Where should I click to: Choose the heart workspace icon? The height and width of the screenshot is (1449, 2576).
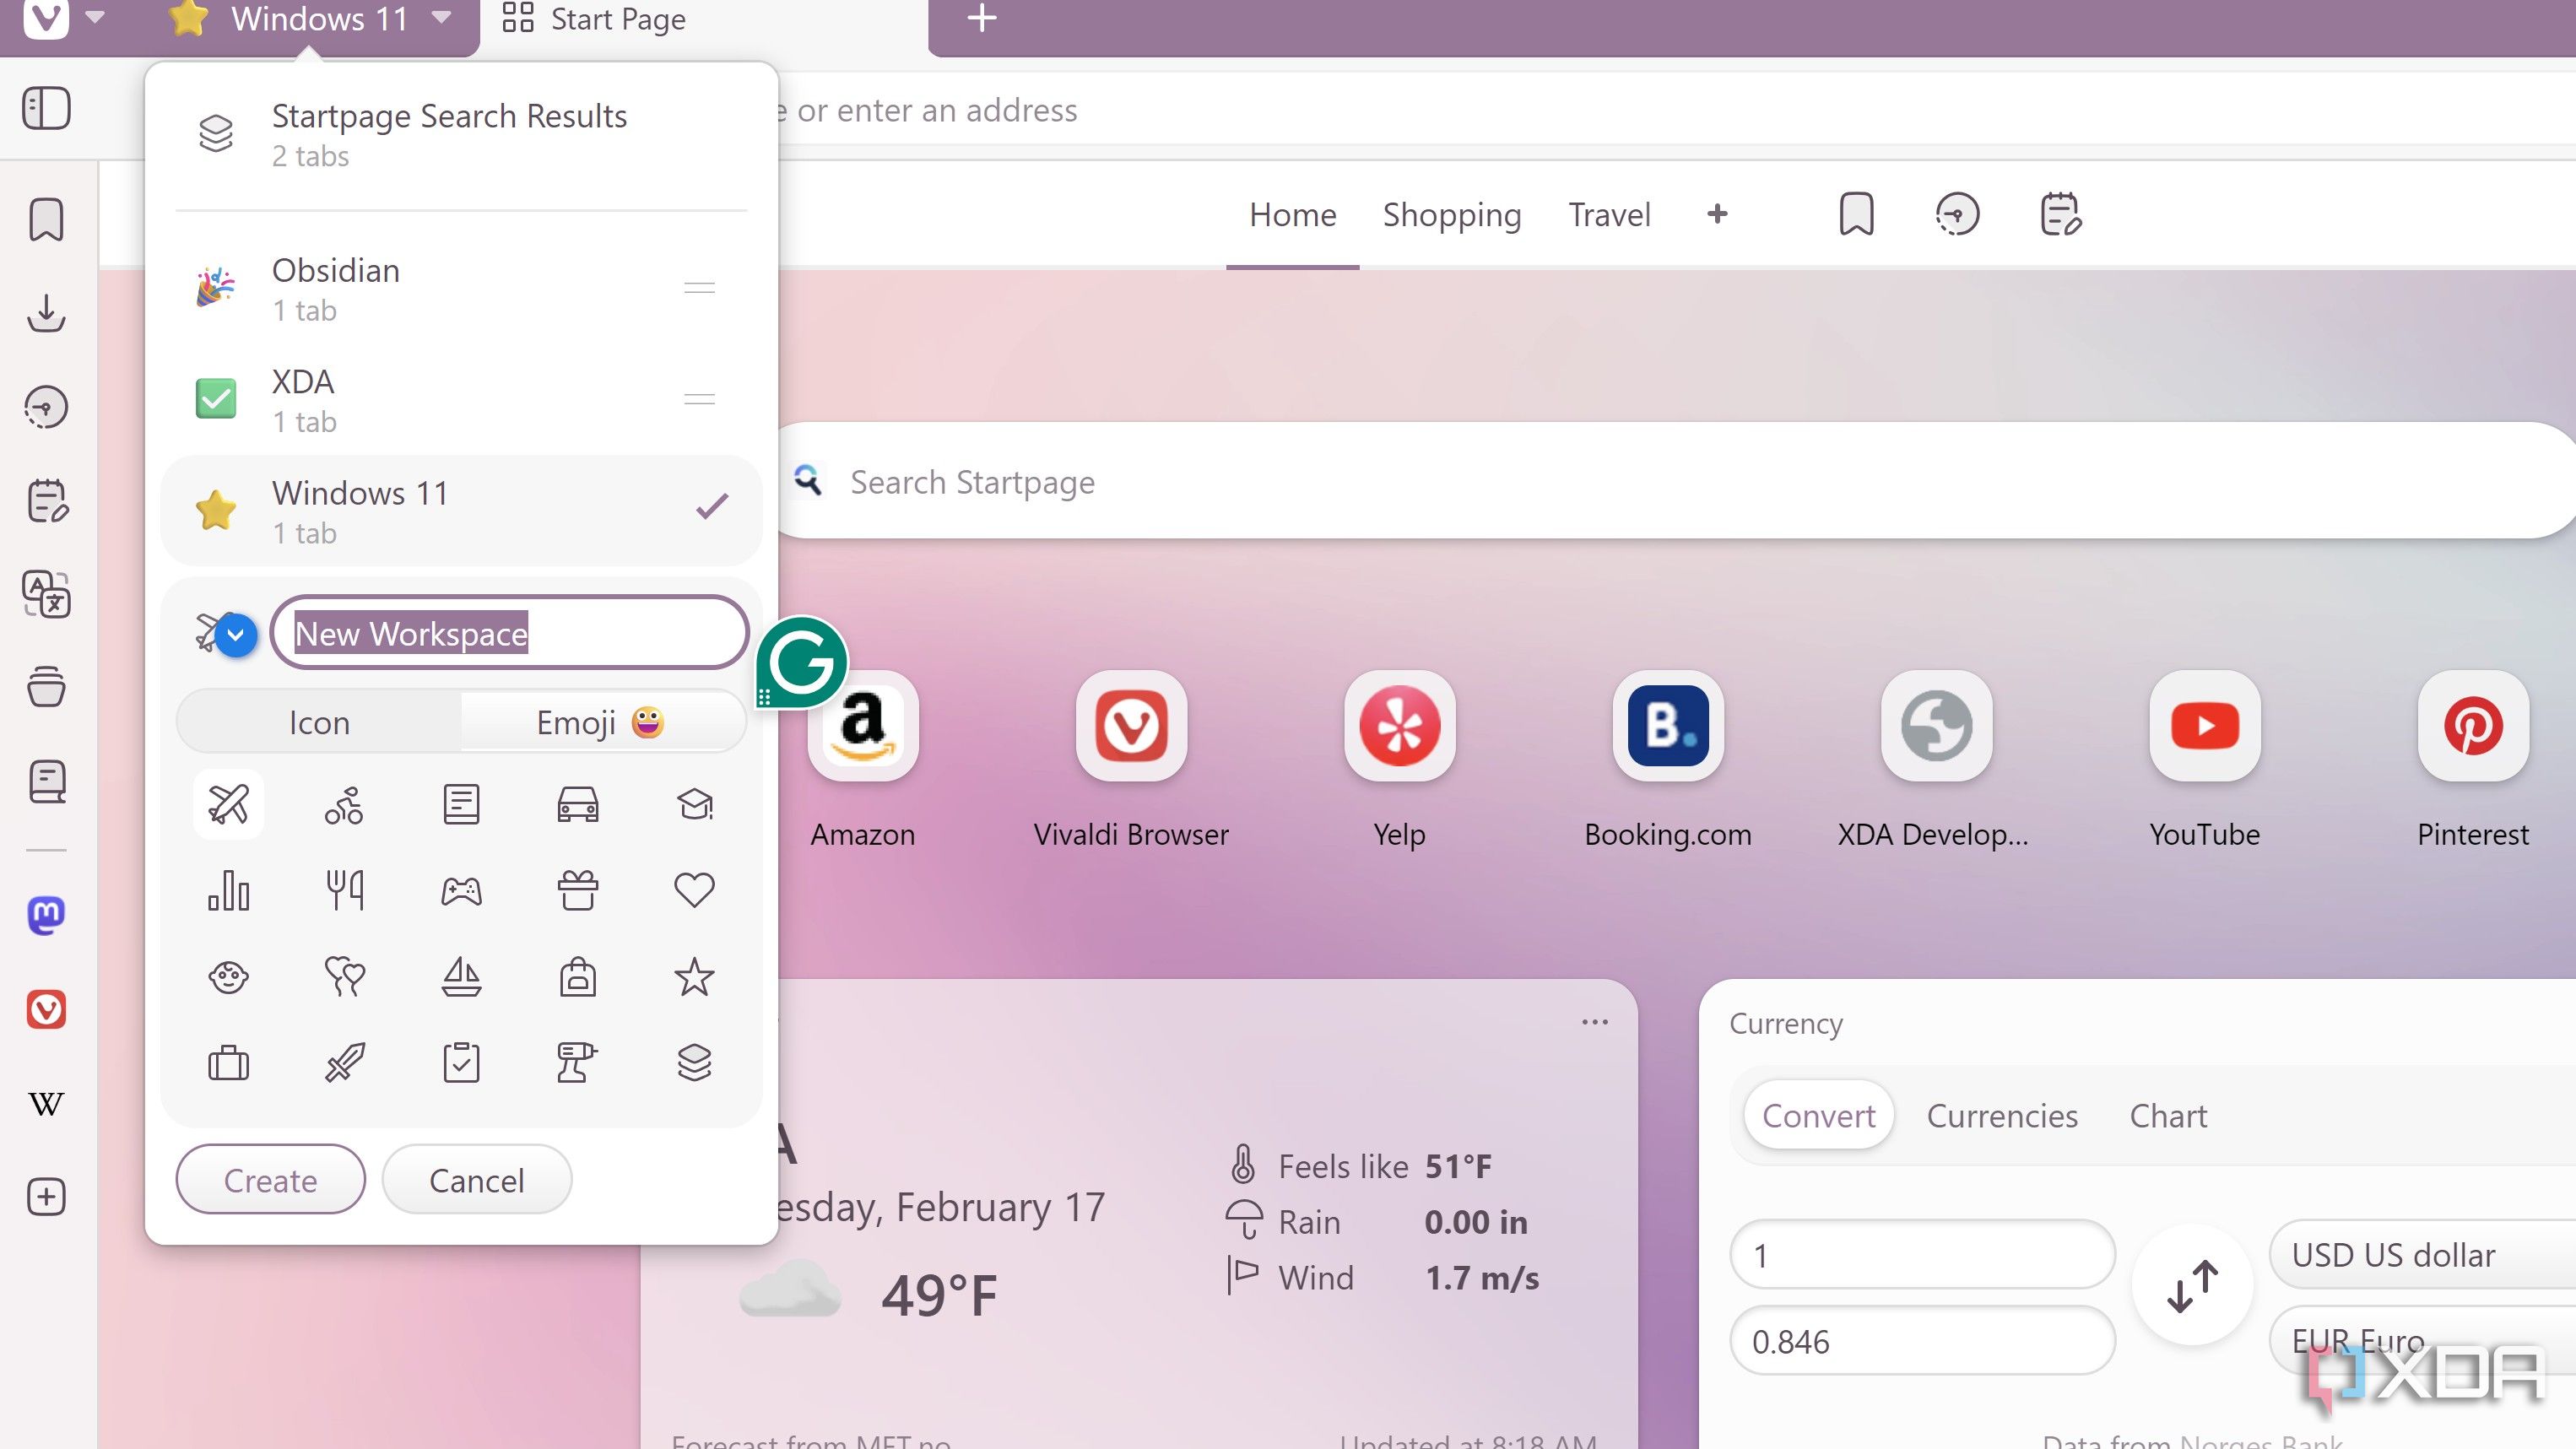[x=694, y=890]
